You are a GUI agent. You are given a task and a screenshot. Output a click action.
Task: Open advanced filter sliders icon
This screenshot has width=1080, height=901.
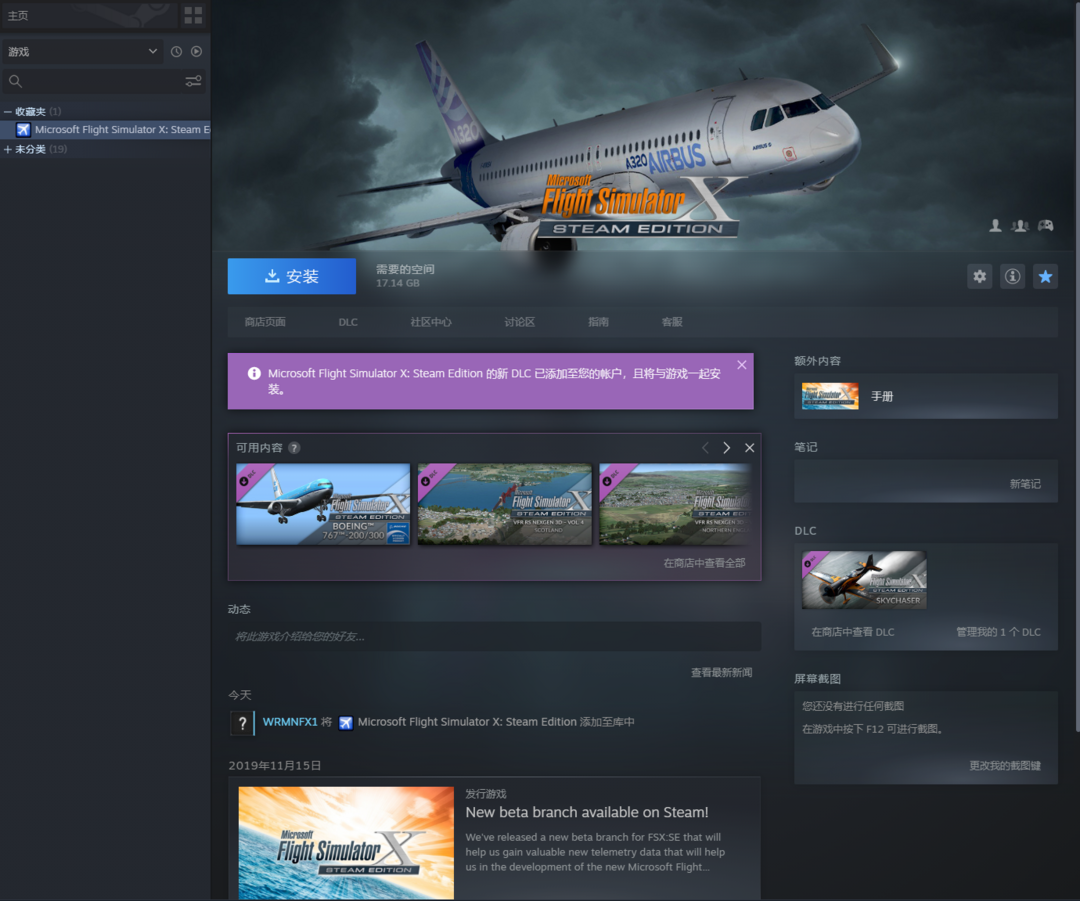tap(194, 81)
